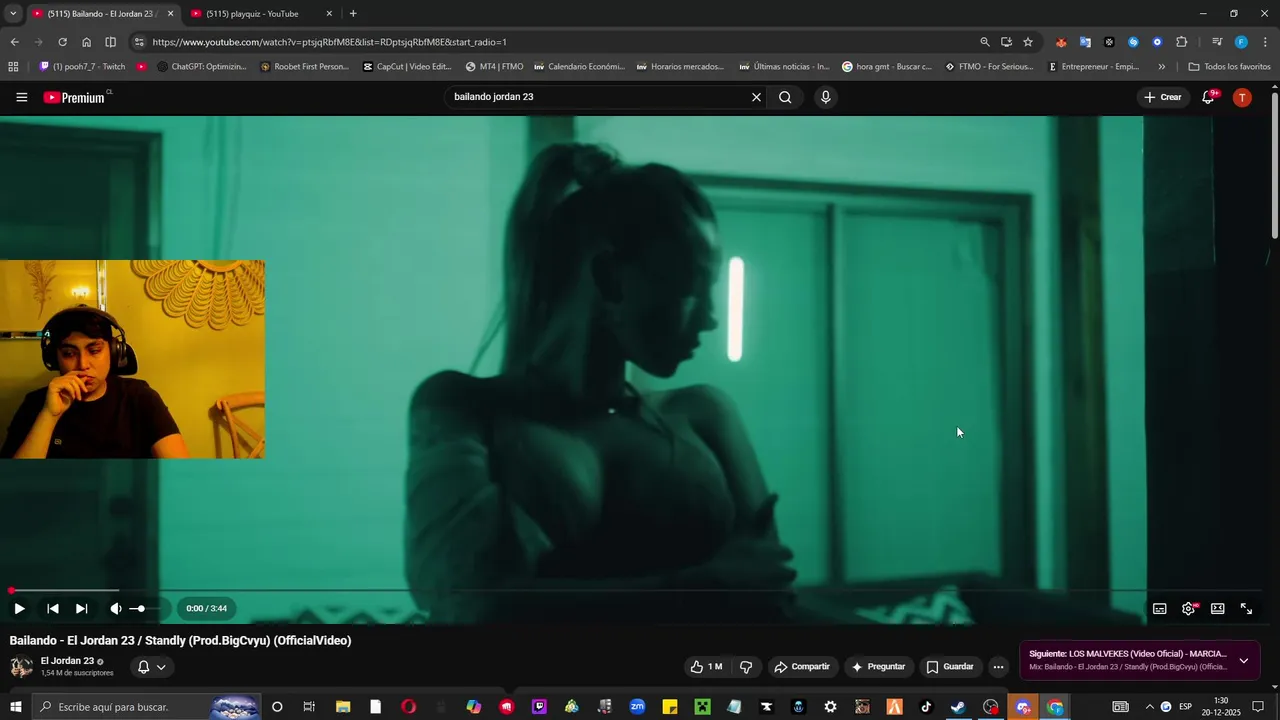Viewport: 1280px width, 720px height.
Task: Open a new browser tab
Action: click(353, 14)
